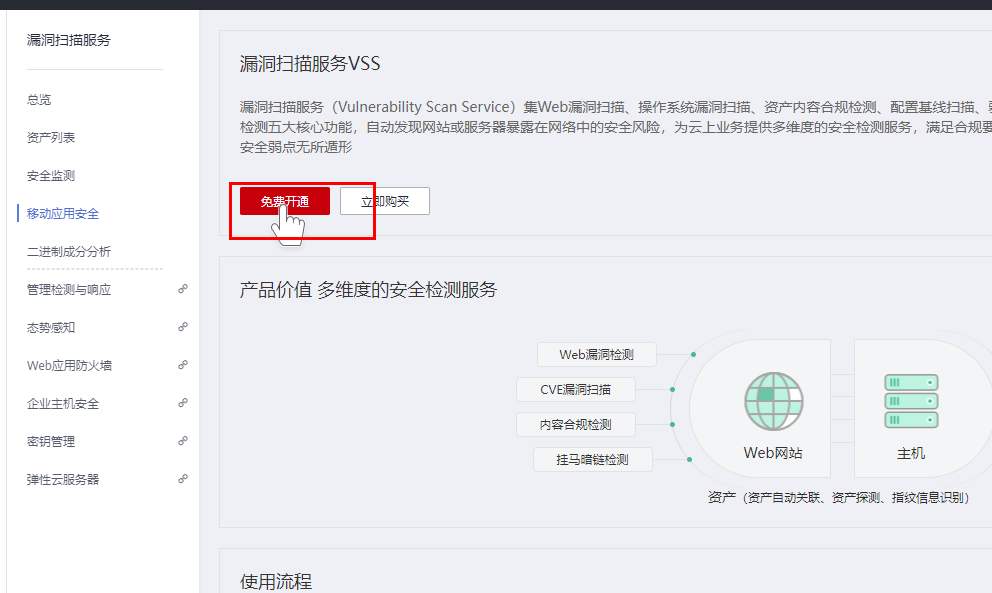Viewport: 992px width, 593px height.
Task: Click the Web网站 globe icon
Action: point(773,401)
